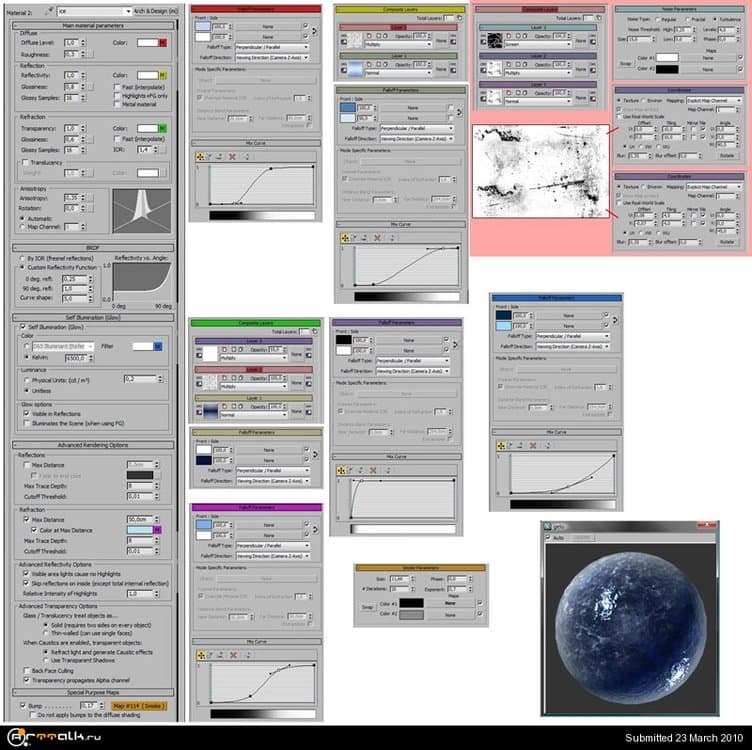Toggle Self Illumination (Glow) checkbox
Viewport: 752px width, 750px height.
[x=22, y=327]
